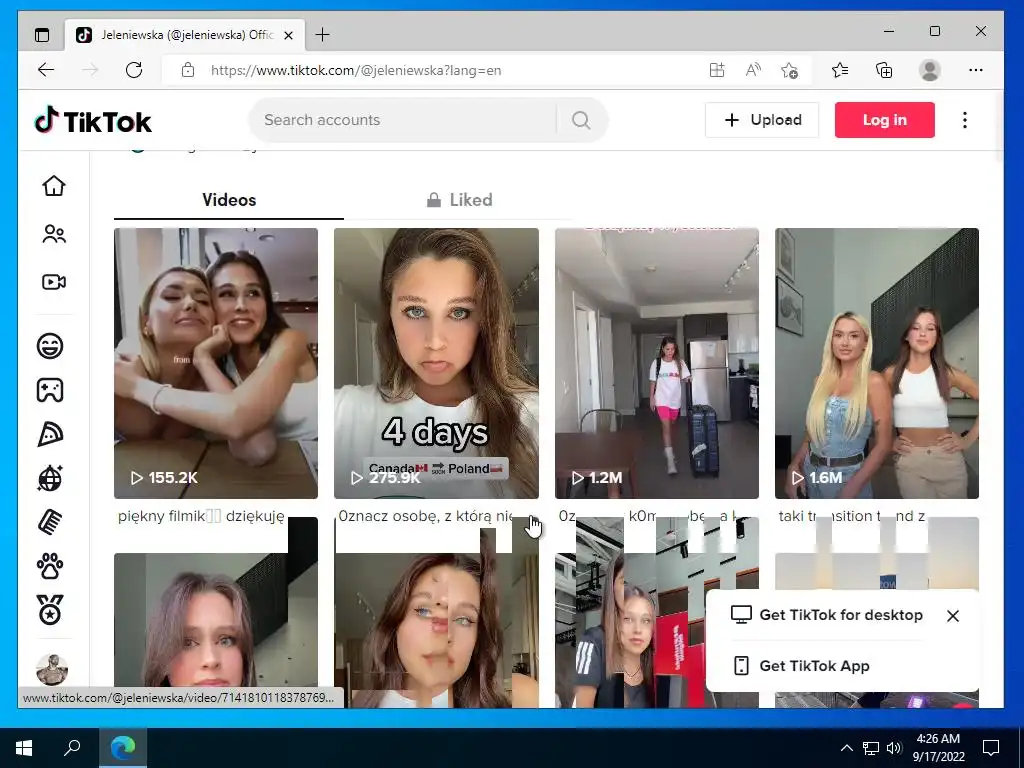Open suggested account avatar in sidebar
1024x768 pixels.
[52, 670]
